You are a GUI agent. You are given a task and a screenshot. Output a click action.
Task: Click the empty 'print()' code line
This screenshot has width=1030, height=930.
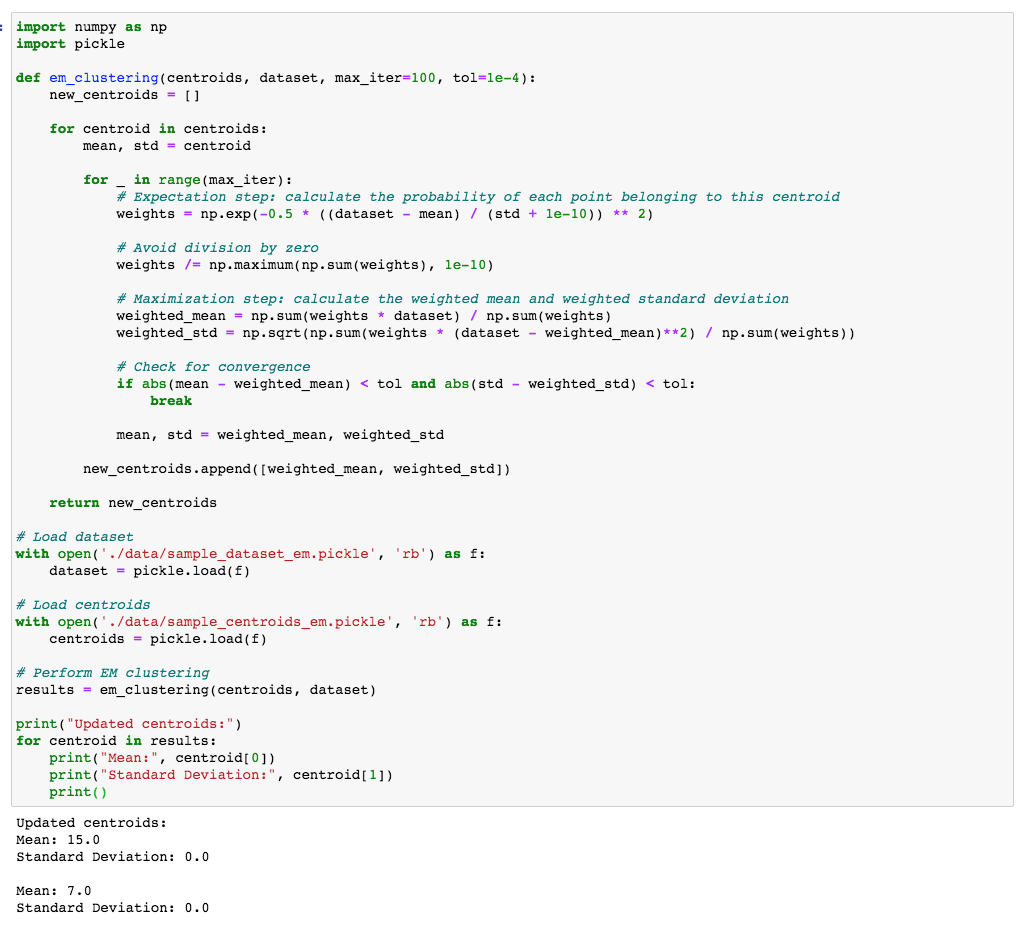coord(78,793)
